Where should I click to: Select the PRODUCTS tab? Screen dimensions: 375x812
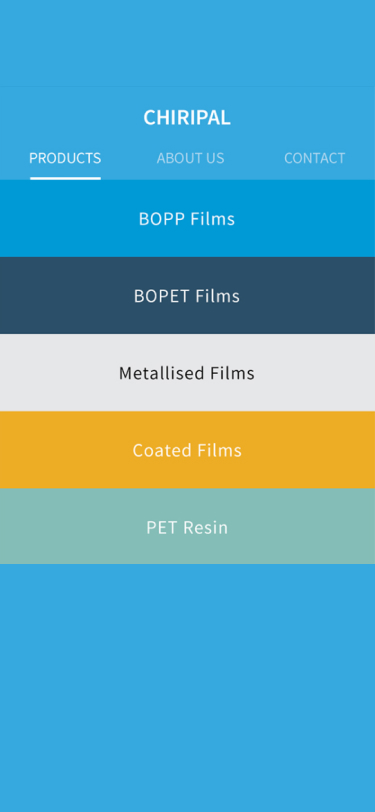click(65, 158)
